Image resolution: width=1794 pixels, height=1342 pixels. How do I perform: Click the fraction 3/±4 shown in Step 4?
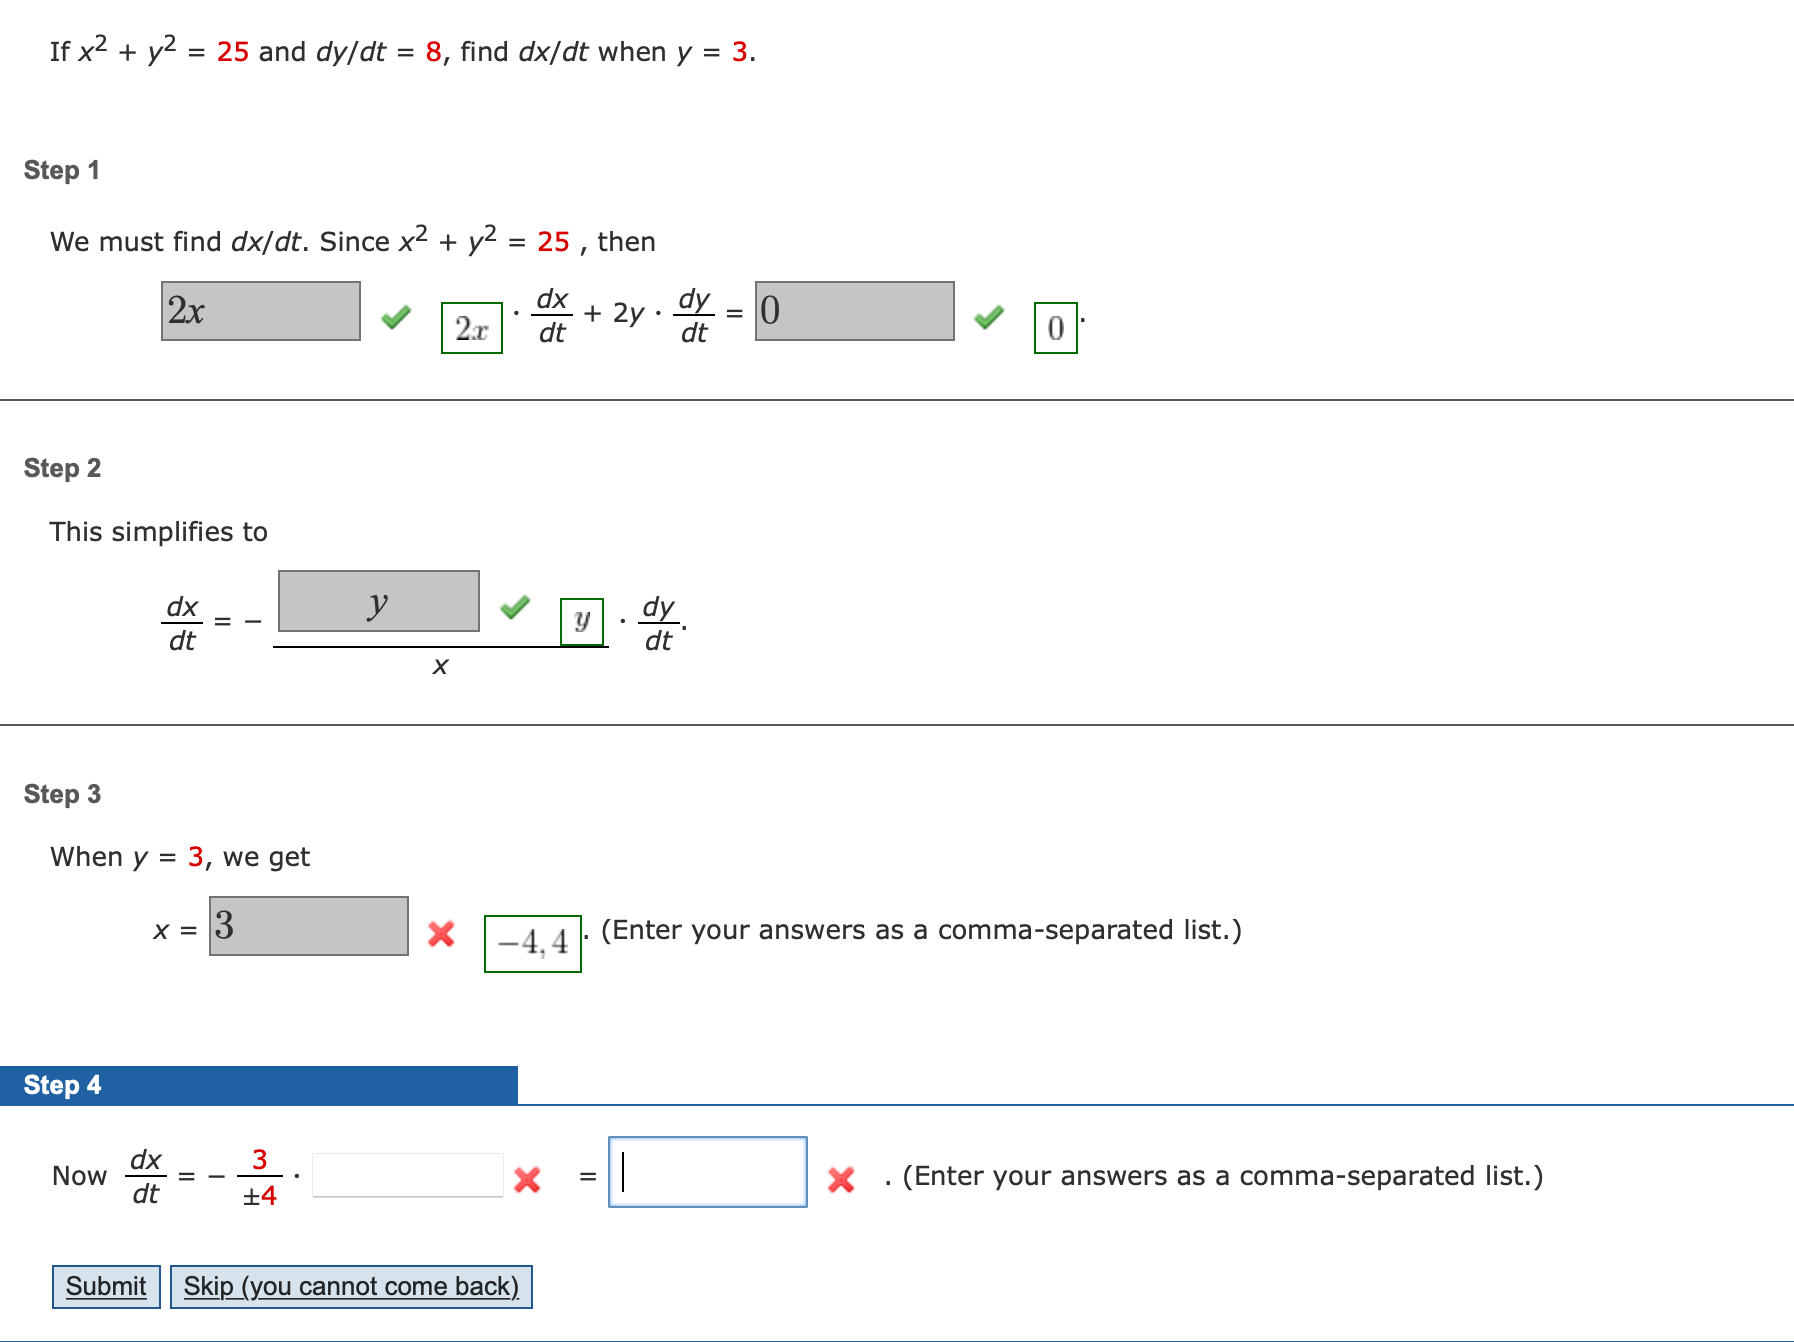pyautogui.click(x=261, y=1177)
